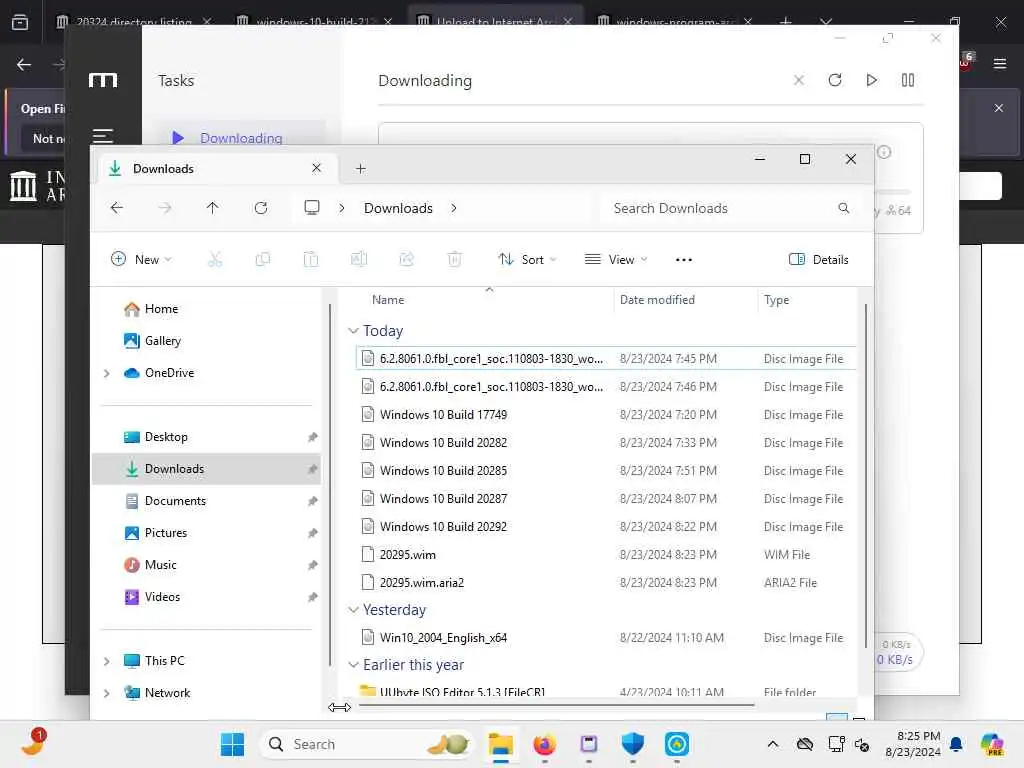The height and width of the screenshot is (768, 1024).
Task: Open the New dropdown in Explorer
Action: (x=141, y=259)
